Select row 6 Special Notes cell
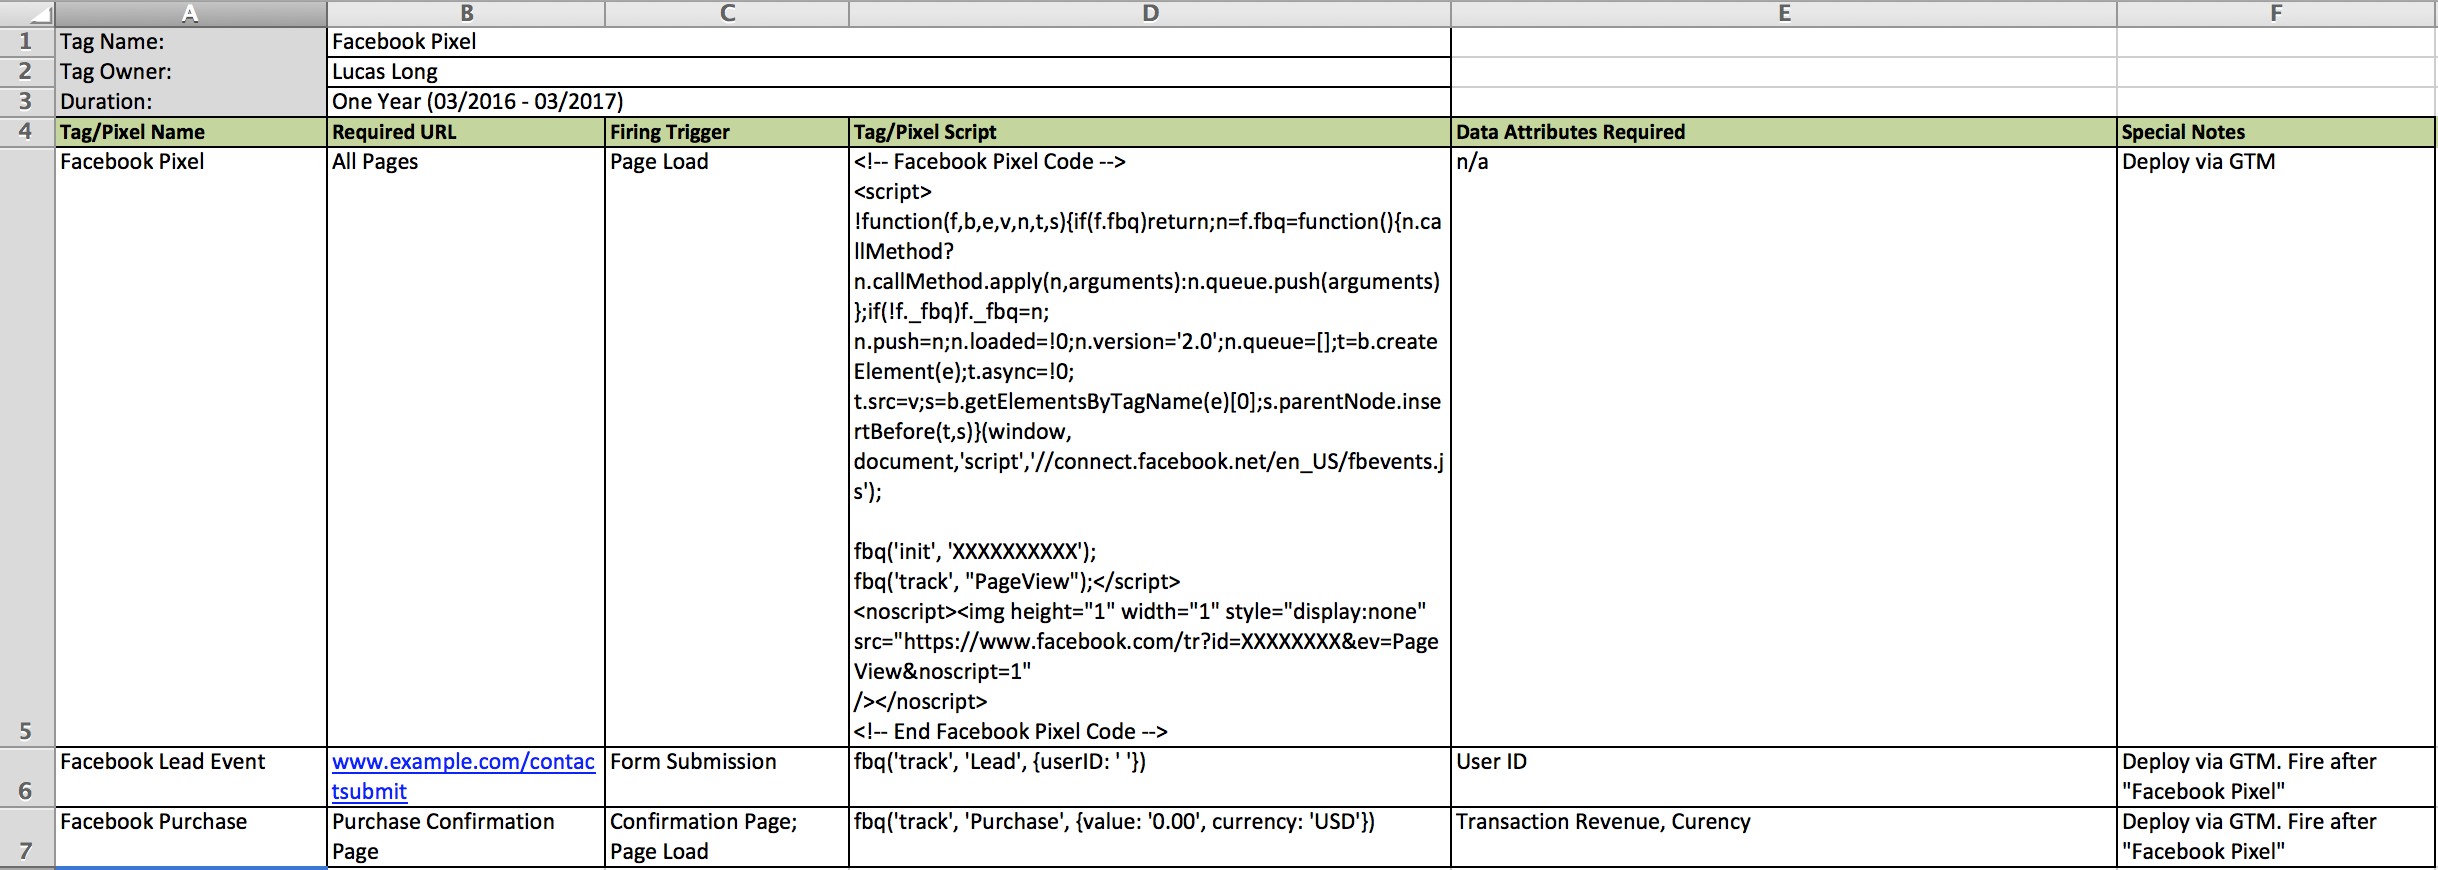 click(x=2276, y=777)
